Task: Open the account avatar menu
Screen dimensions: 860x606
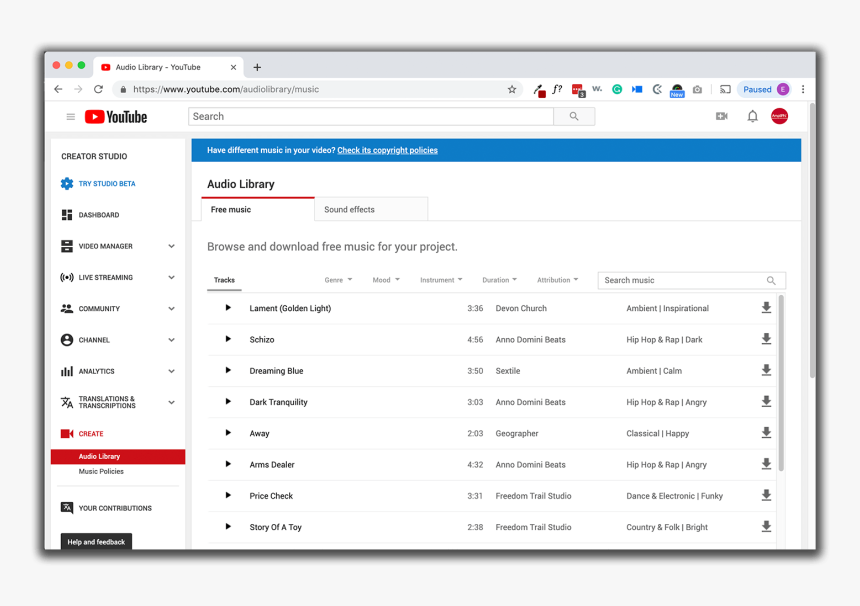Action: pos(779,116)
